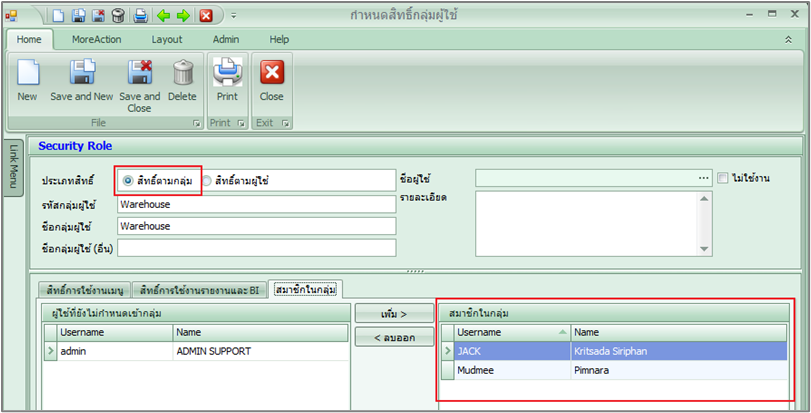Screen dimensions: 811x413
Task: Open the MoreAction ribbon tab
Action: tap(97, 39)
